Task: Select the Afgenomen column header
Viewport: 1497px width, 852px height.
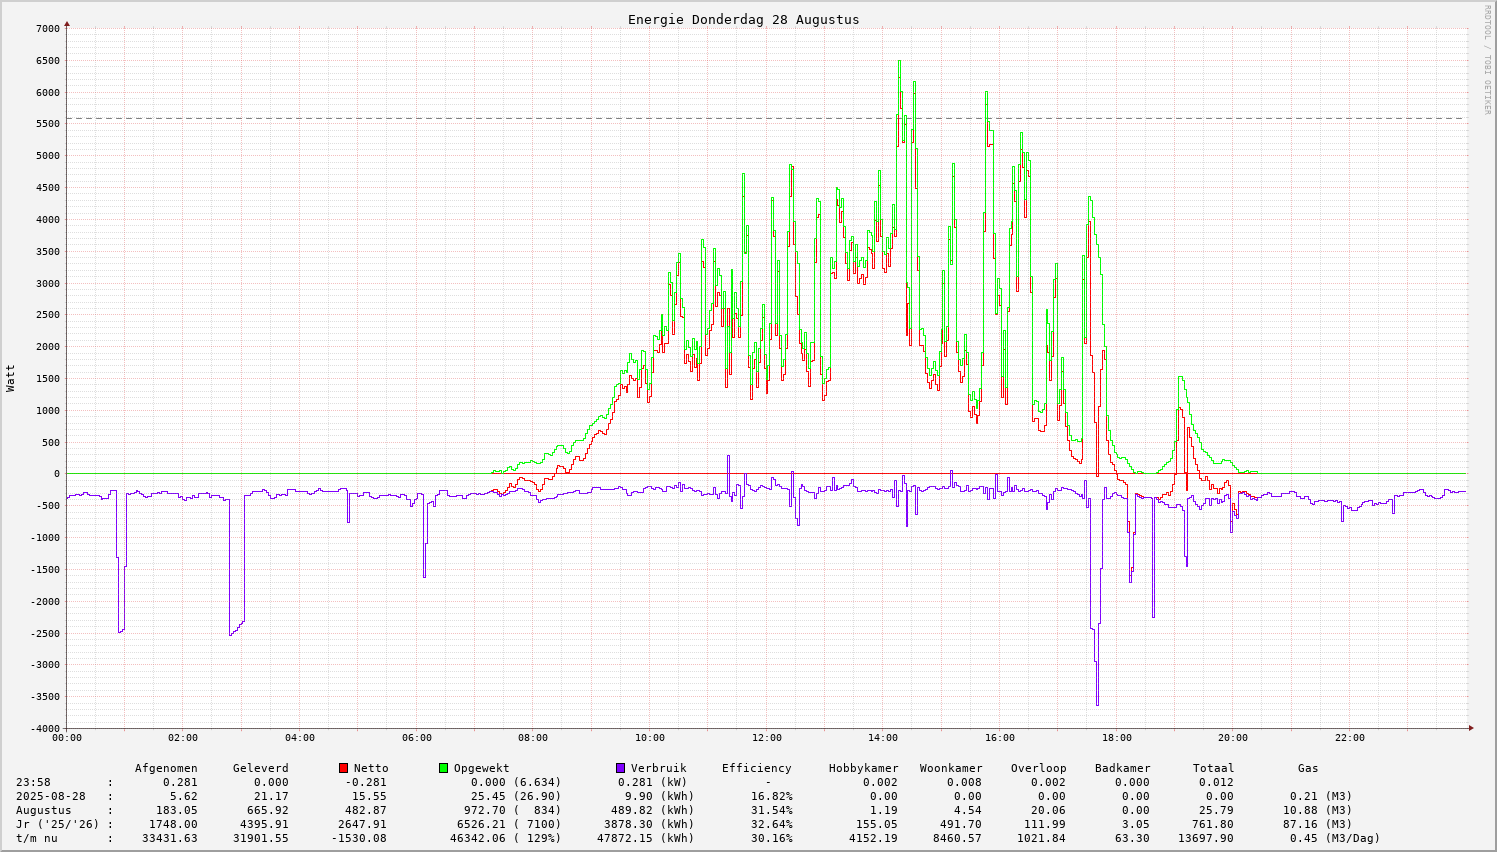Action: click(x=166, y=768)
